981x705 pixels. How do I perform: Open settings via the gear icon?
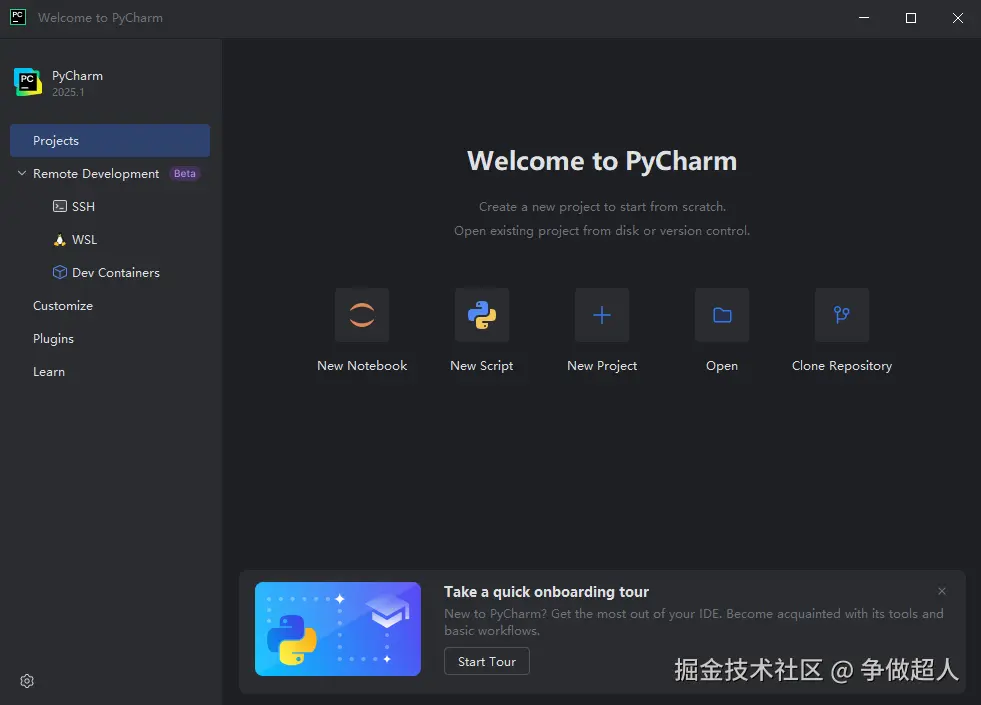coord(27,681)
